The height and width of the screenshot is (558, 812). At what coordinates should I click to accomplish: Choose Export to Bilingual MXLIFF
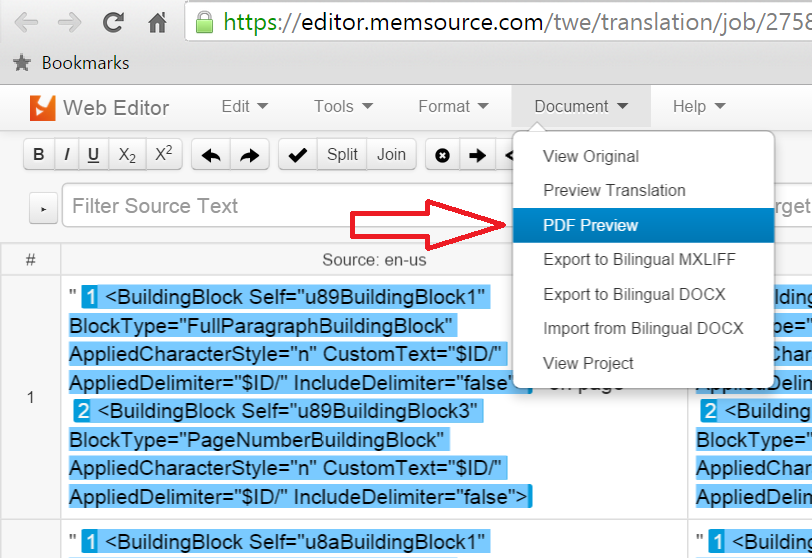643,259
